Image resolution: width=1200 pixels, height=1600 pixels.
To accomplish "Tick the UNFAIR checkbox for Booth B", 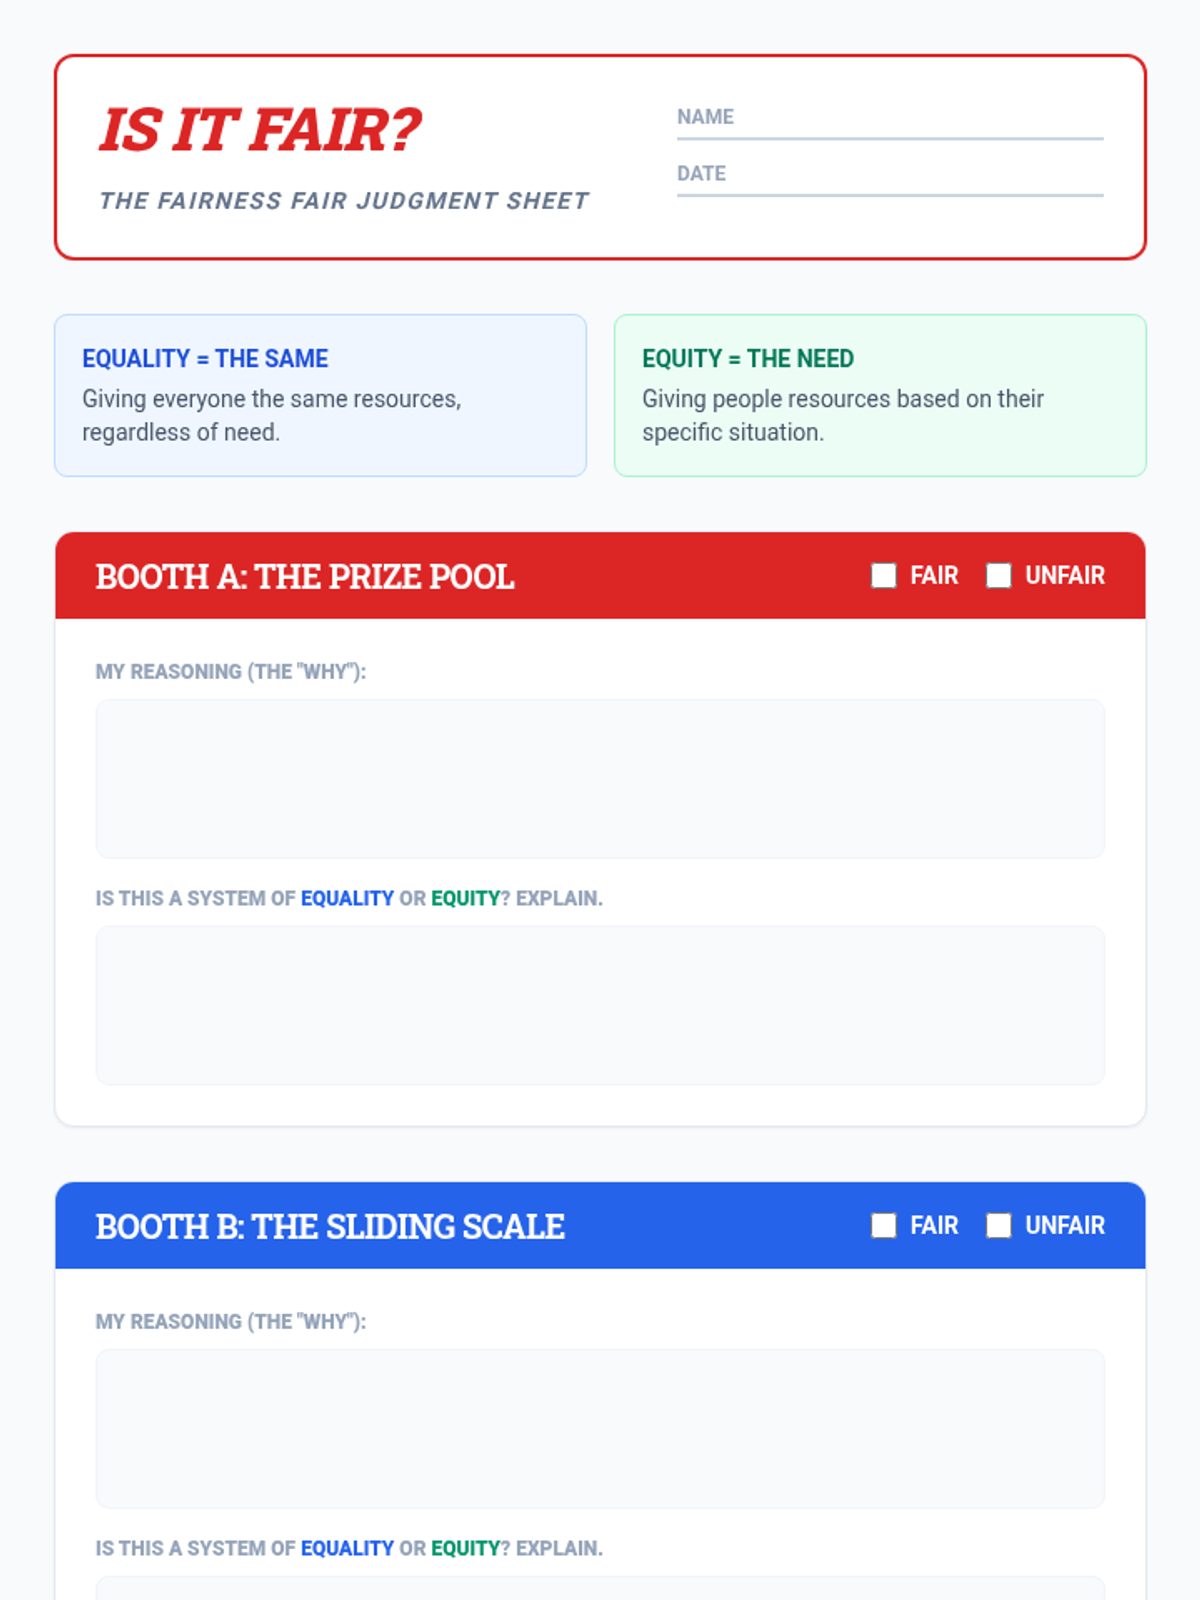I will 999,1226.
